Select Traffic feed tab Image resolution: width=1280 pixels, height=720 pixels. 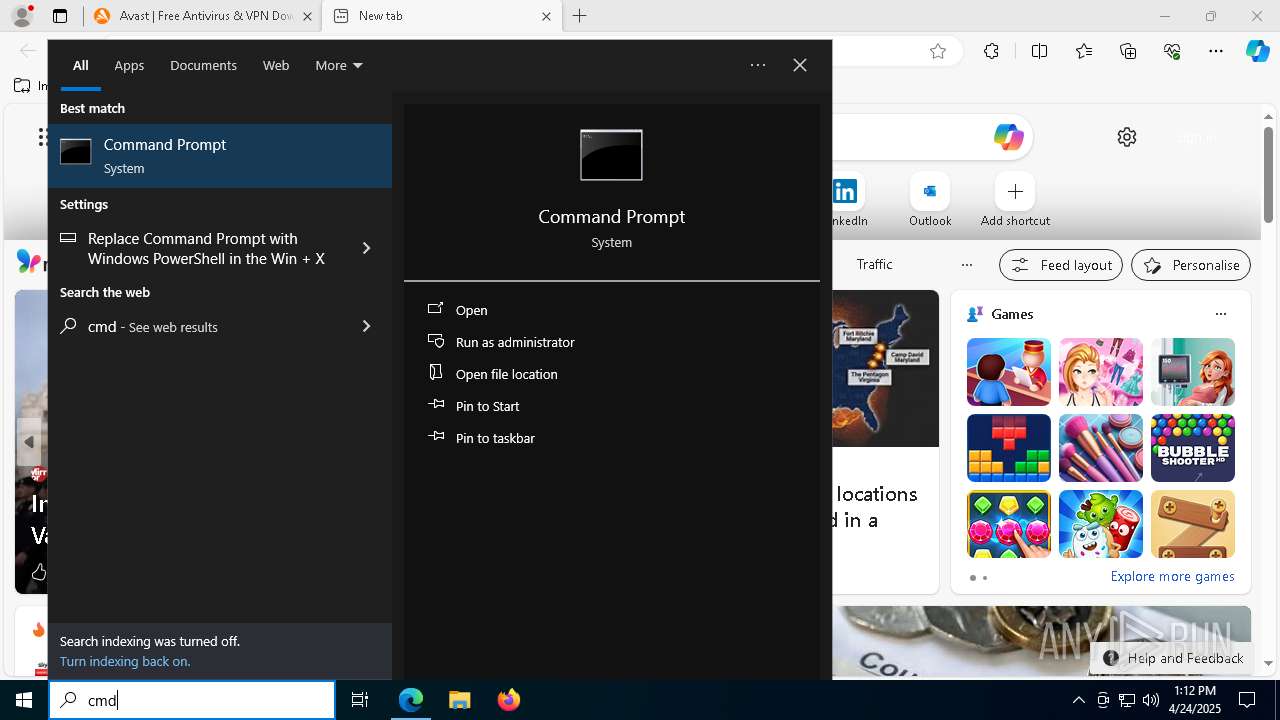coord(874,264)
